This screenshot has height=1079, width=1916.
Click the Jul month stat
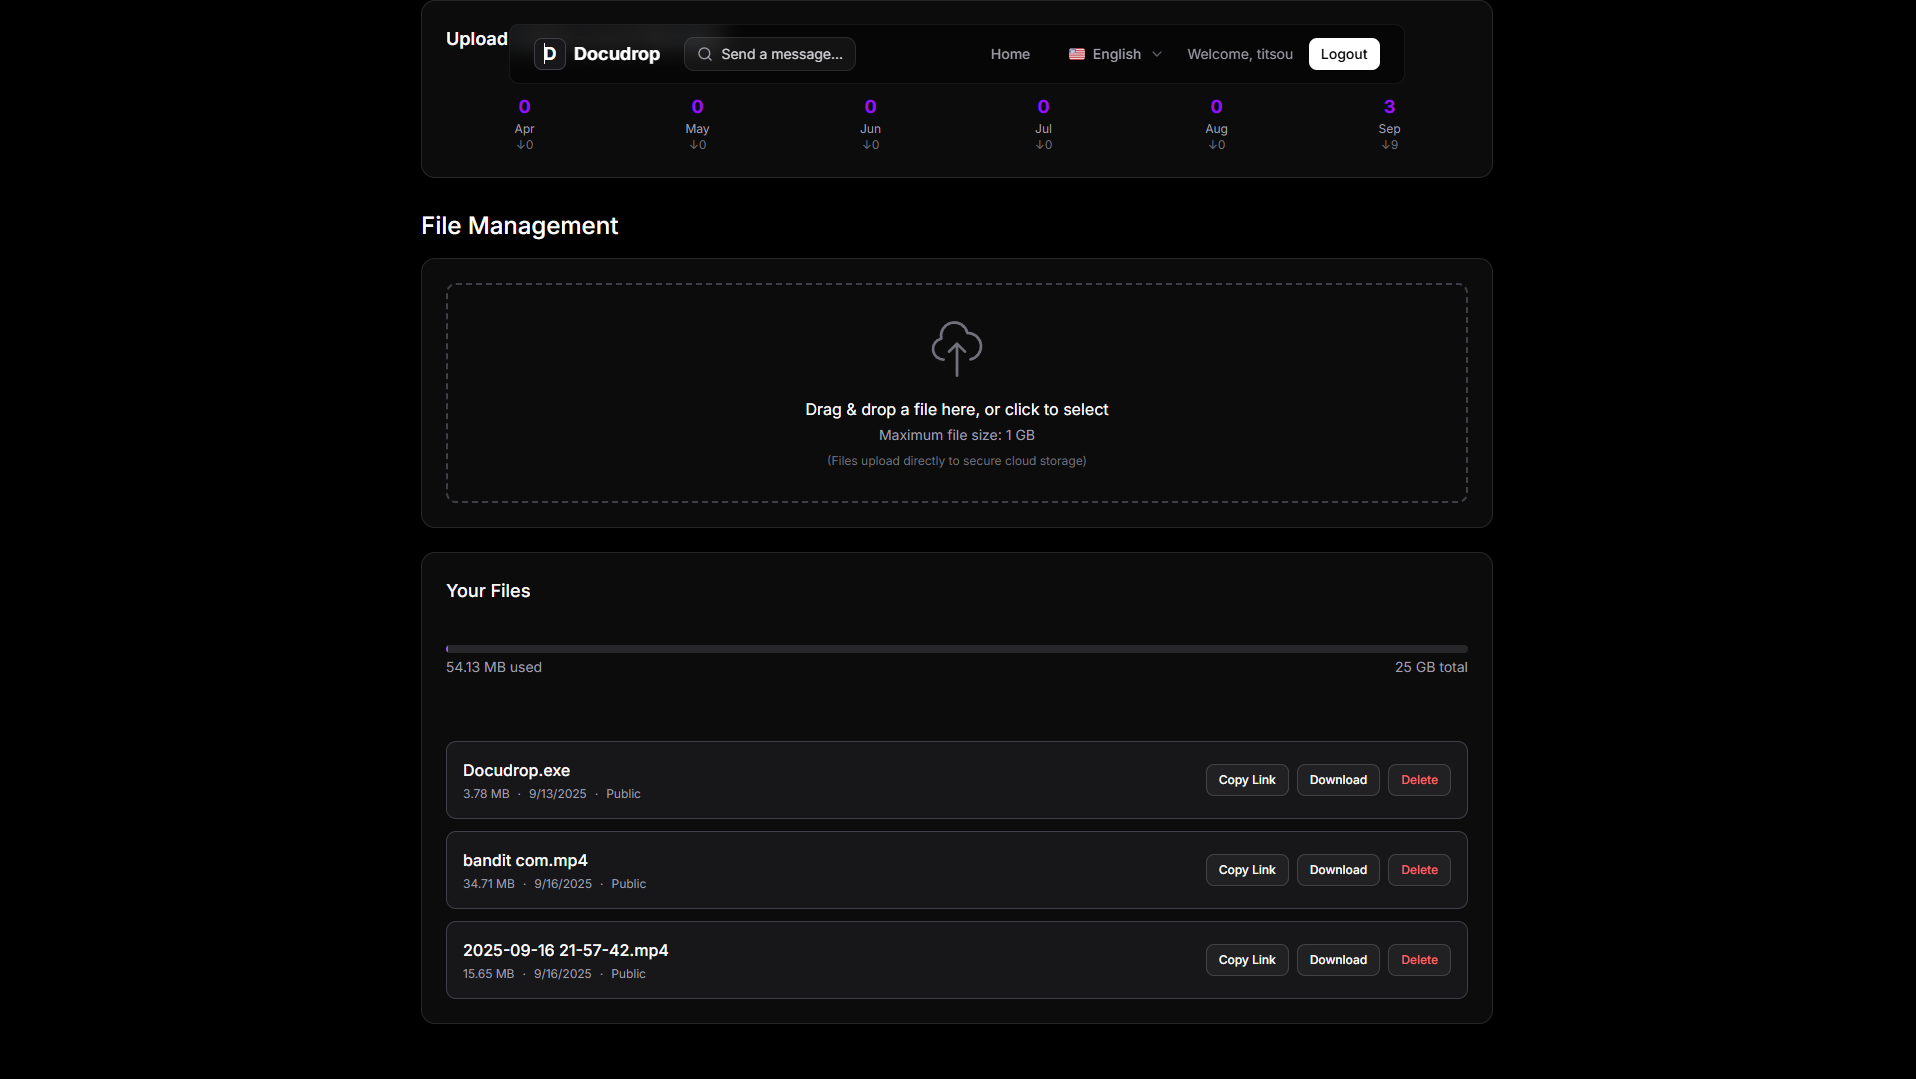point(1043,125)
